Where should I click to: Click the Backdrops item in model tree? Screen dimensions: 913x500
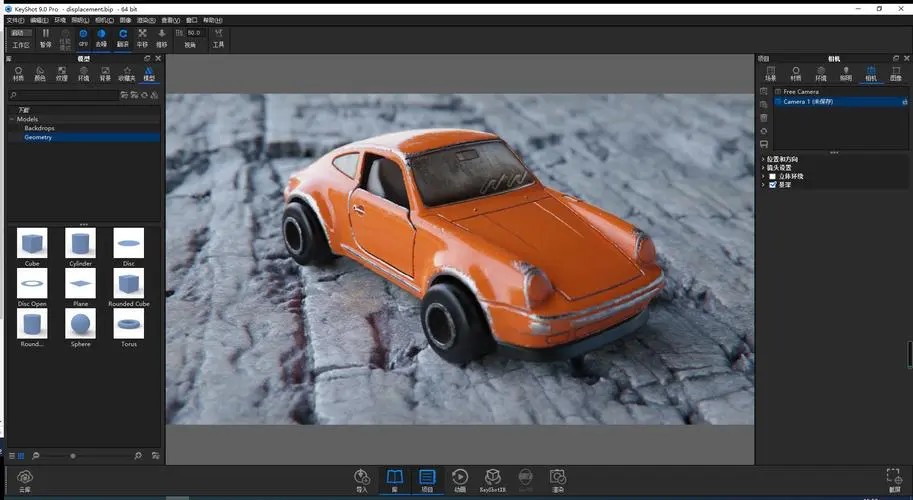tap(39, 128)
